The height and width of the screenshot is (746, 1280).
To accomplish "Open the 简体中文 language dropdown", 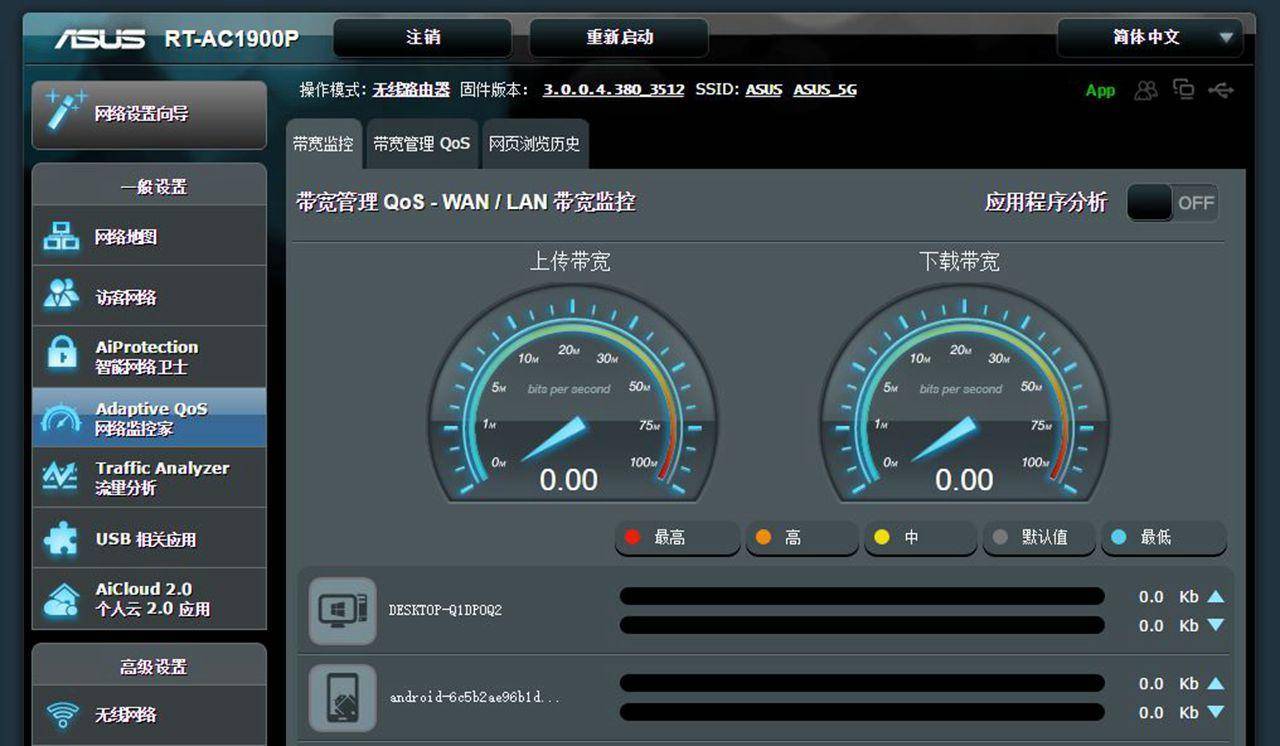I will 1149,38.
